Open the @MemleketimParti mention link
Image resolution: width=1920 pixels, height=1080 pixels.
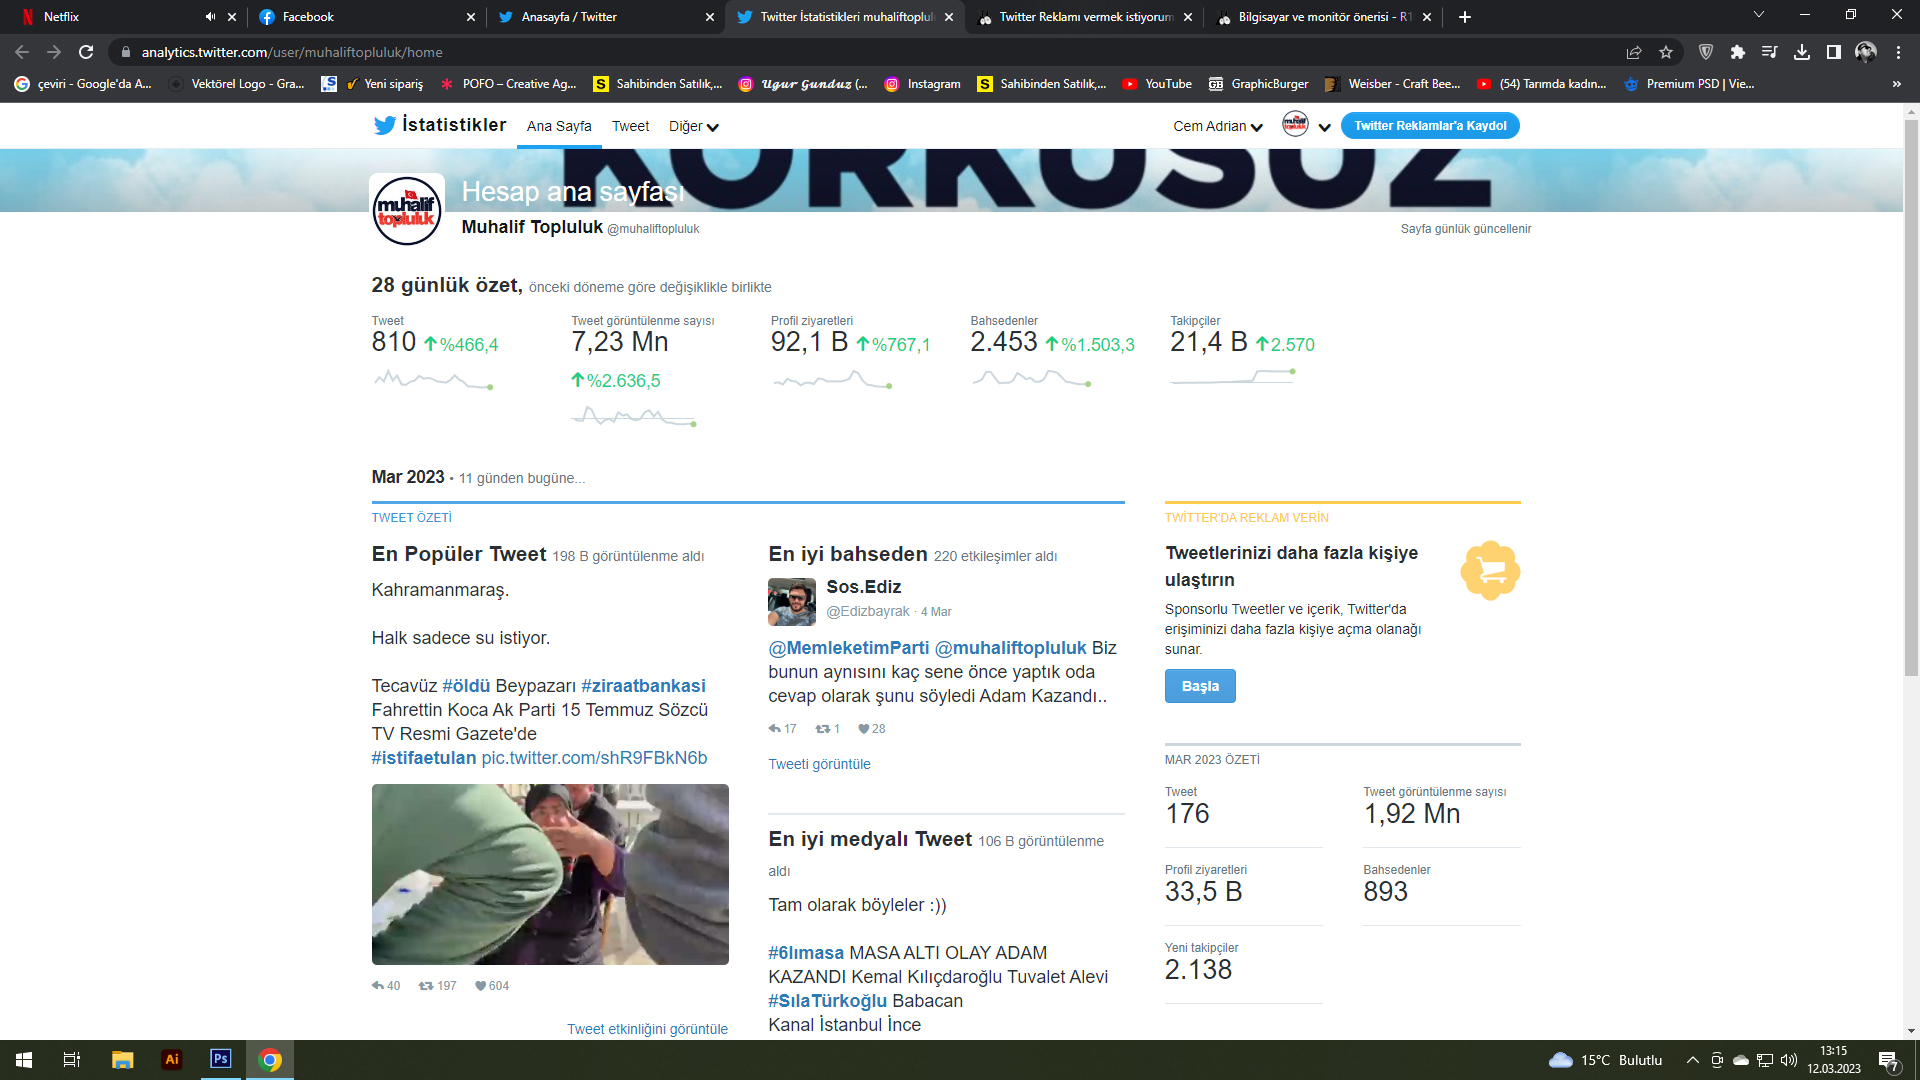pos(848,648)
